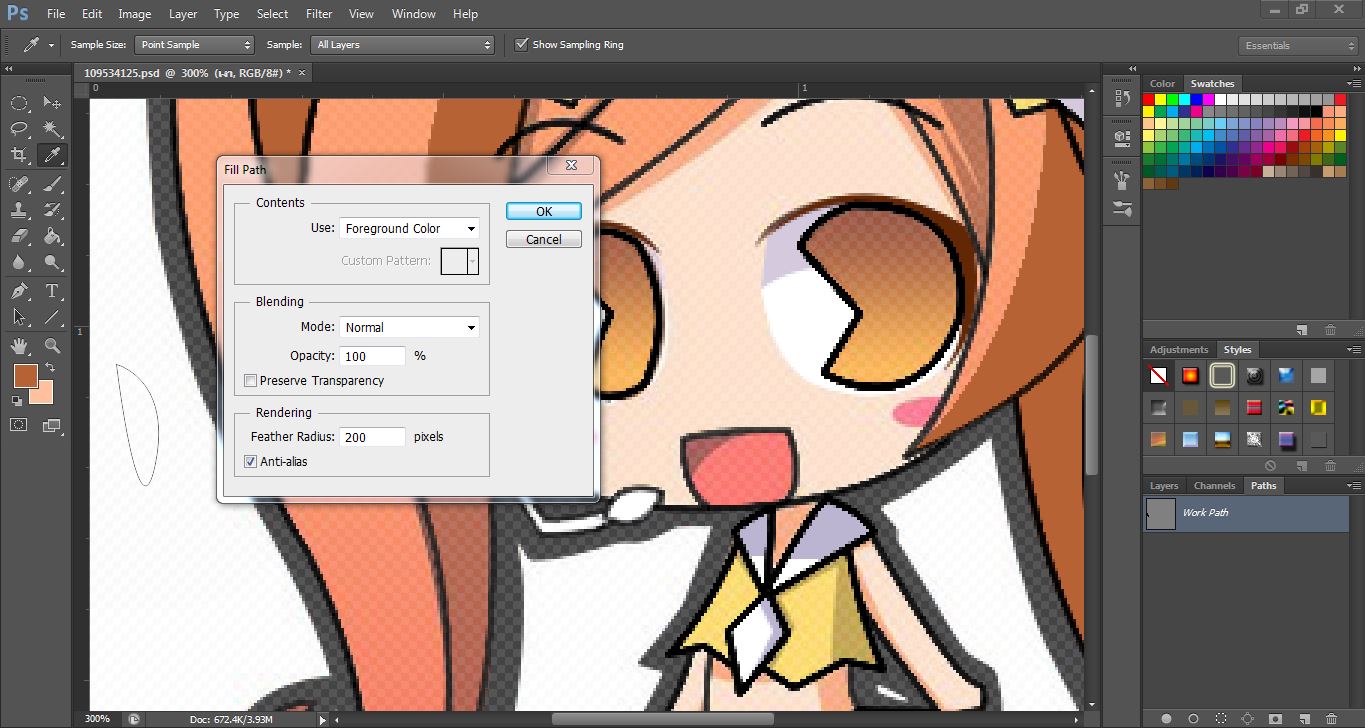Open the Brush Presets panel icon
The width and height of the screenshot is (1365, 728).
click(1121, 209)
